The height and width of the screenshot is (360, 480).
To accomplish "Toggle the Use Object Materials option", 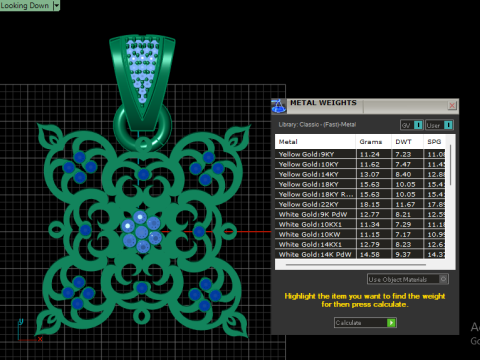I will [408, 279].
